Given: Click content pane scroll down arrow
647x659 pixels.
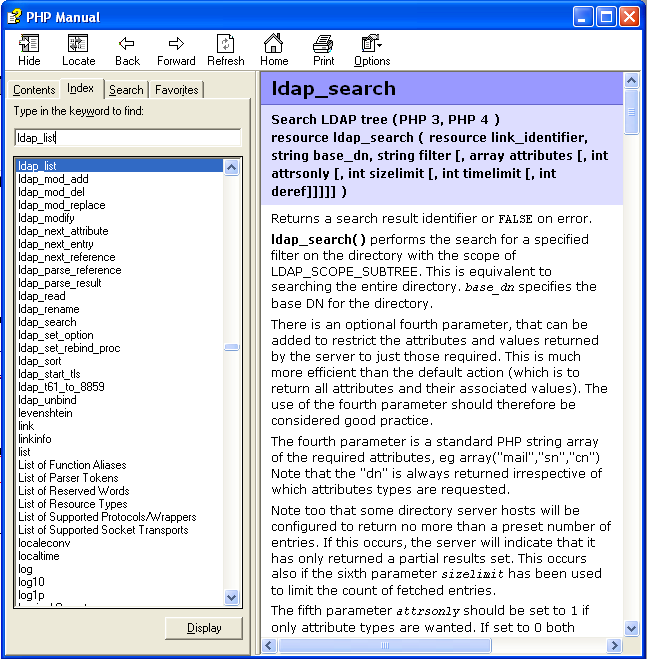Looking at the screenshot, I should click(x=631, y=628).
